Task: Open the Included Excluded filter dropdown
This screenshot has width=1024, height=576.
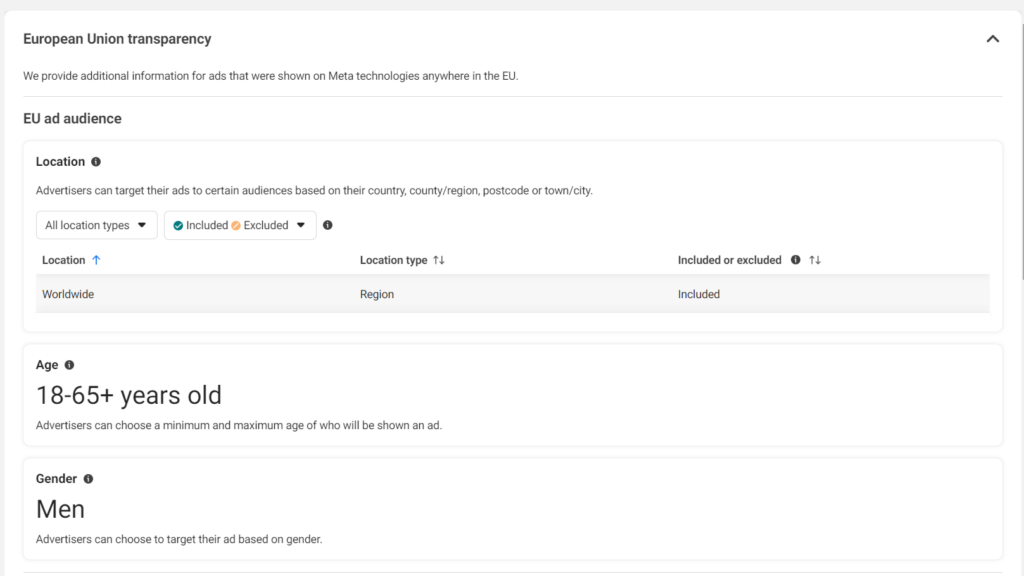Action: (240, 225)
